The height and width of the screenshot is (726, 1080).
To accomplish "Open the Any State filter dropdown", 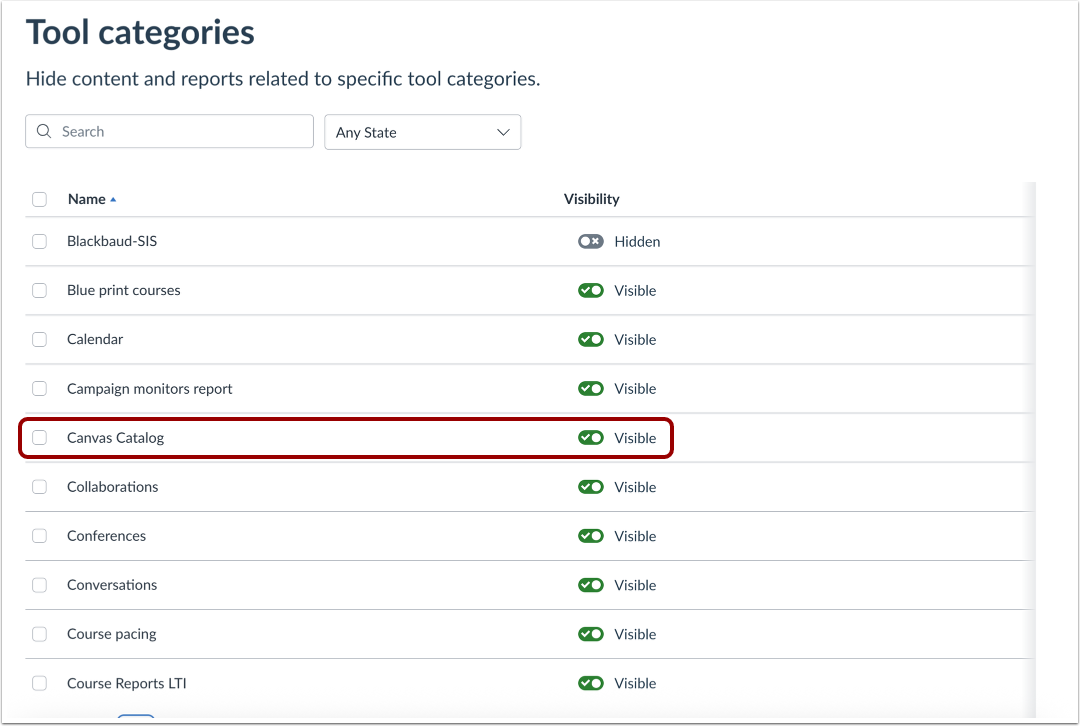I will [x=422, y=131].
